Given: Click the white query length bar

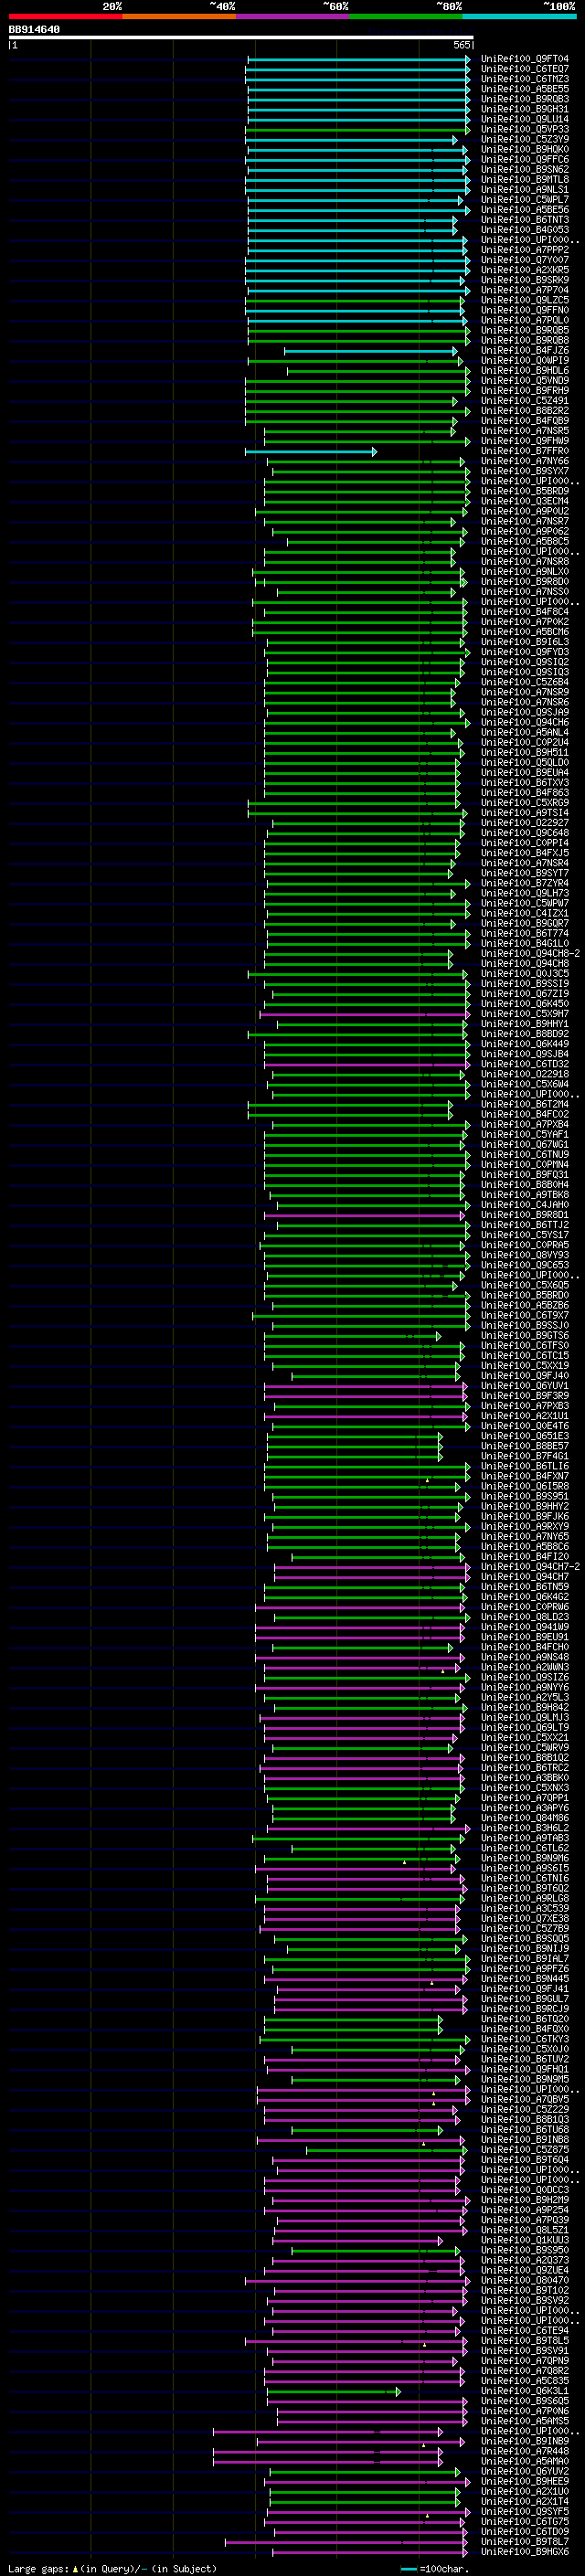Looking at the screenshot, I should point(241,38).
